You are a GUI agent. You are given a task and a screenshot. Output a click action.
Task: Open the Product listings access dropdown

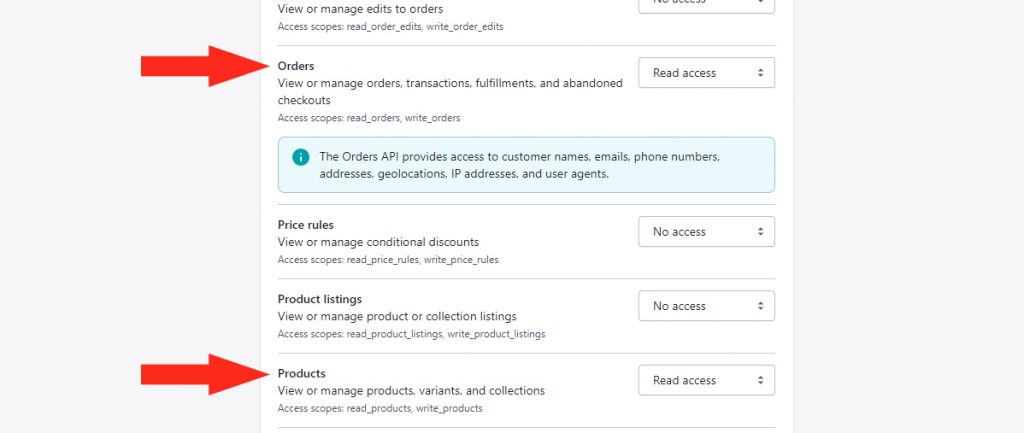pyautogui.click(x=707, y=306)
